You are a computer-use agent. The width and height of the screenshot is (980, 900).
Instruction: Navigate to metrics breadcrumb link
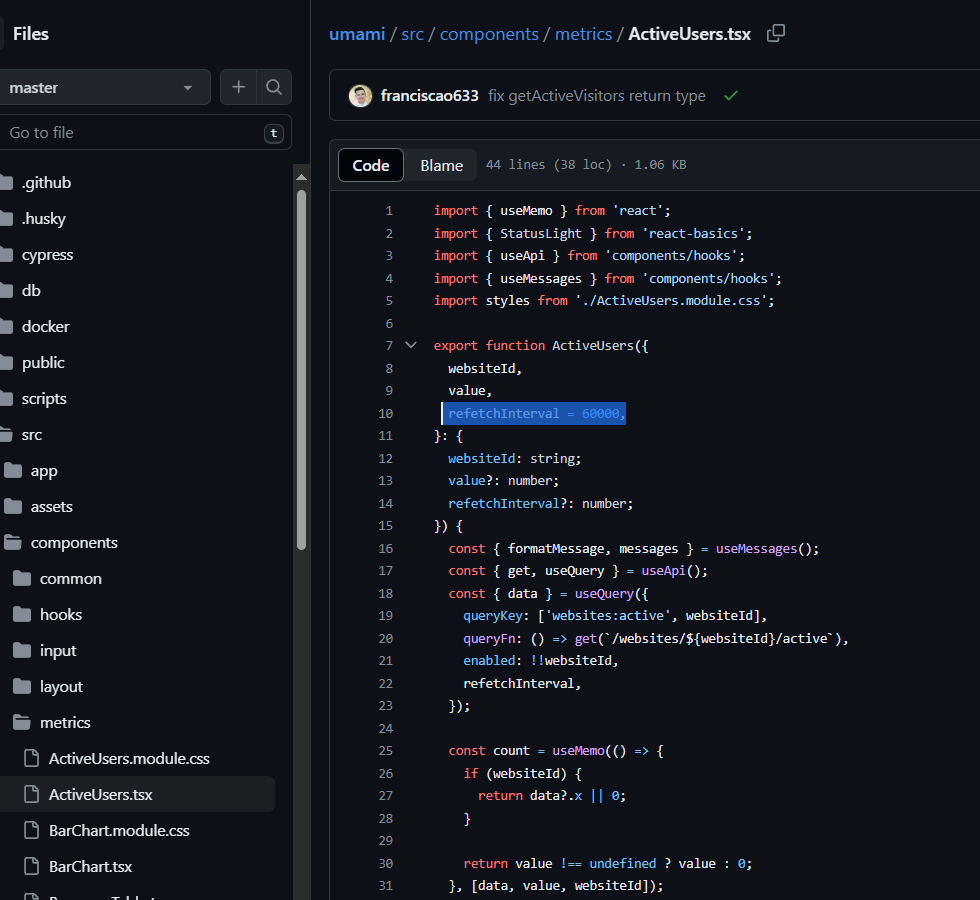point(583,34)
